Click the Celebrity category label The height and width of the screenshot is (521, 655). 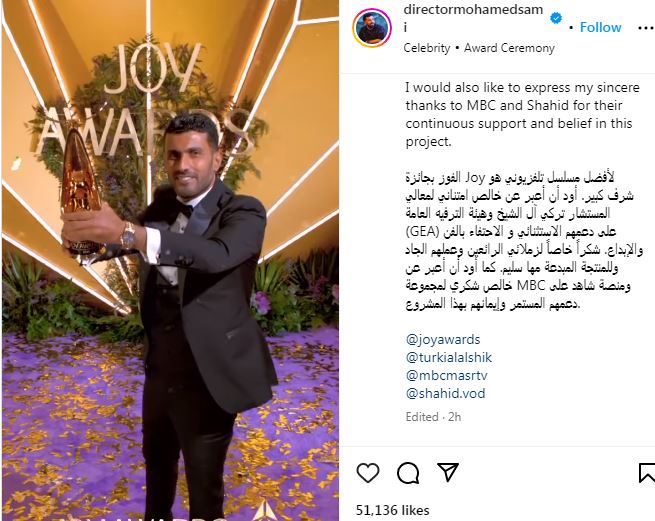click(427, 48)
